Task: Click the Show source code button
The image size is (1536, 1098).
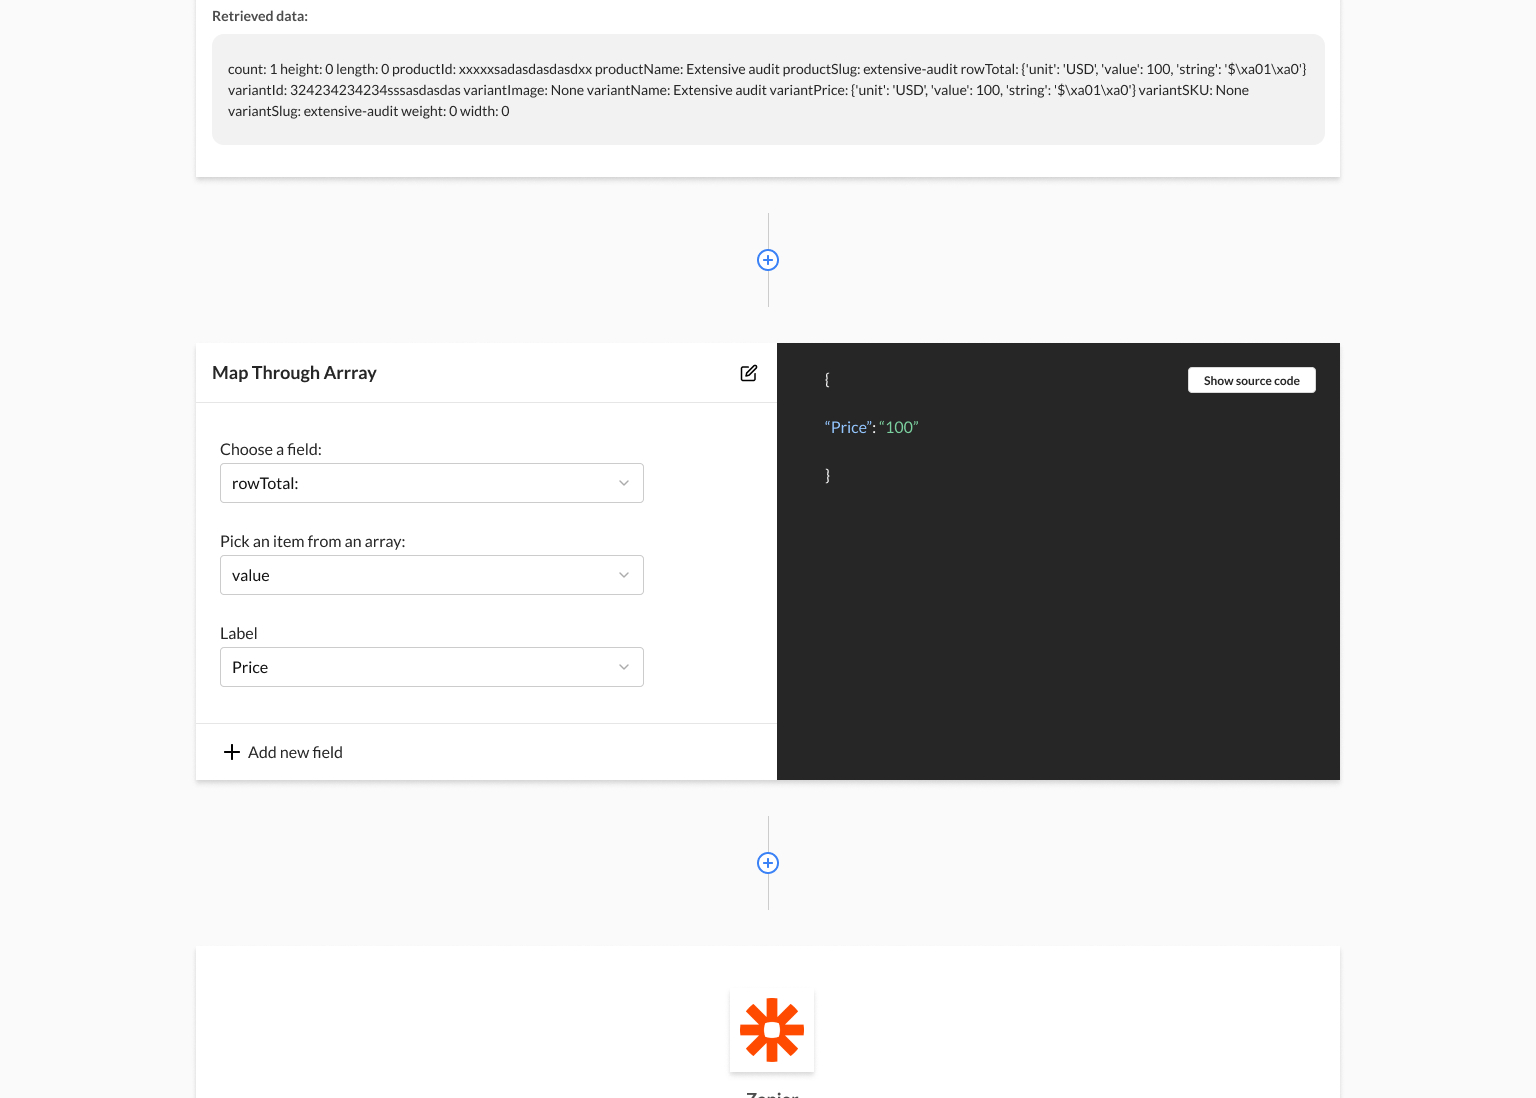Action: click(1251, 380)
